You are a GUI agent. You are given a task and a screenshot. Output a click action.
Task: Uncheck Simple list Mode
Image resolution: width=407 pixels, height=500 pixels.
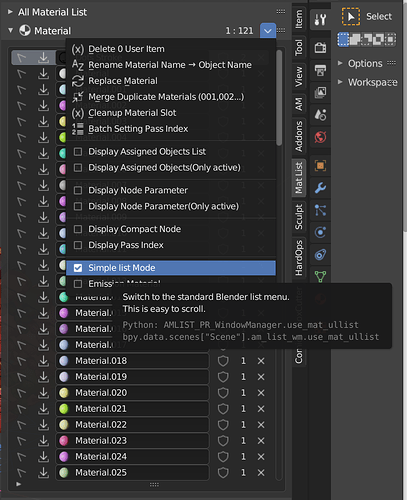(x=78, y=268)
